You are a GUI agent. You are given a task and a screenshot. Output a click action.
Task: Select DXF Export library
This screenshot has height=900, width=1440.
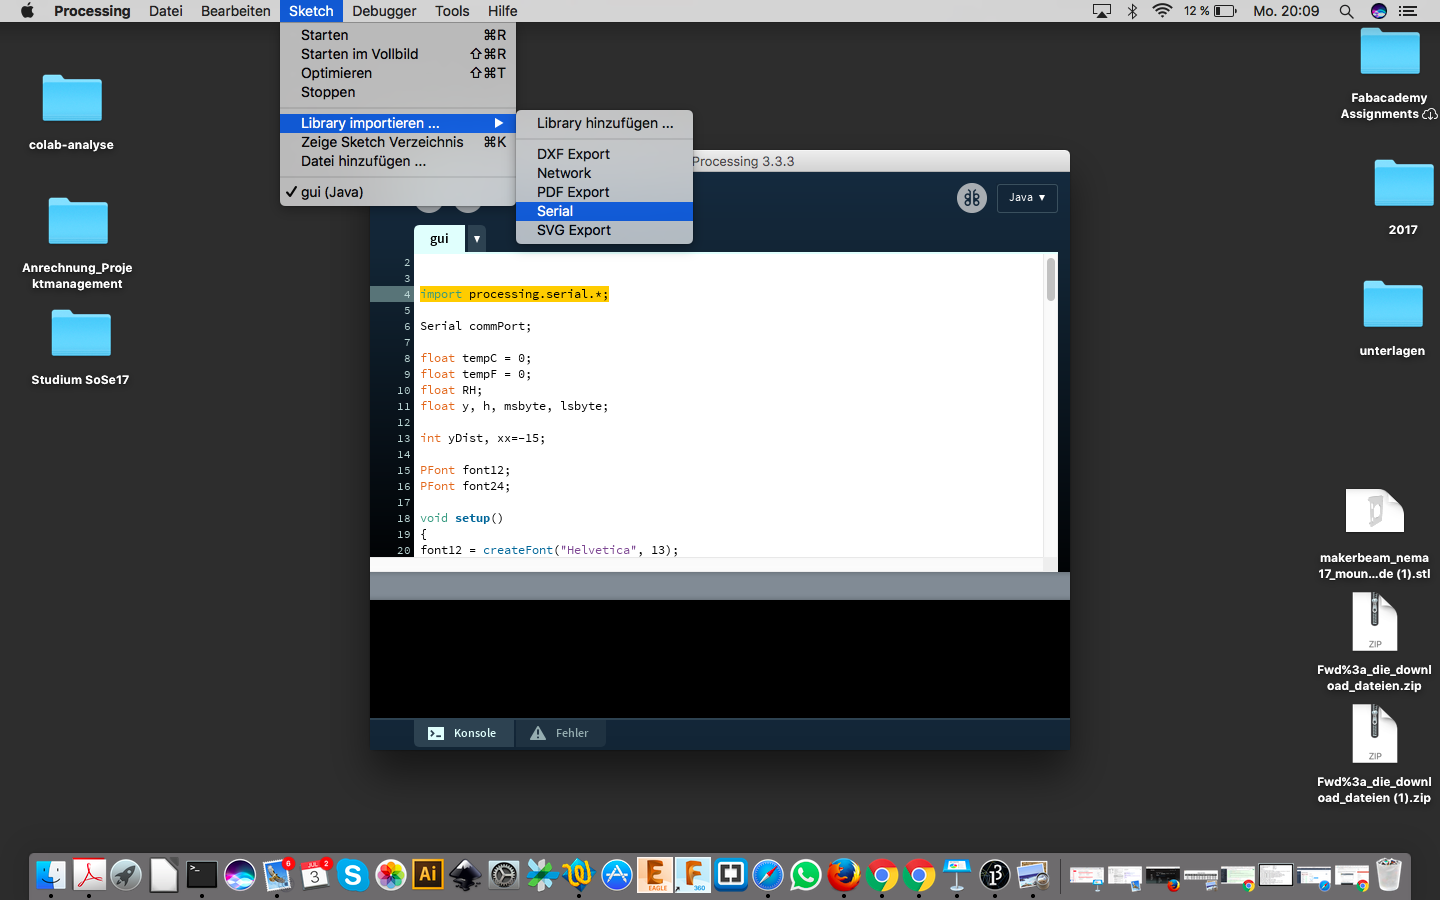click(x=604, y=154)
